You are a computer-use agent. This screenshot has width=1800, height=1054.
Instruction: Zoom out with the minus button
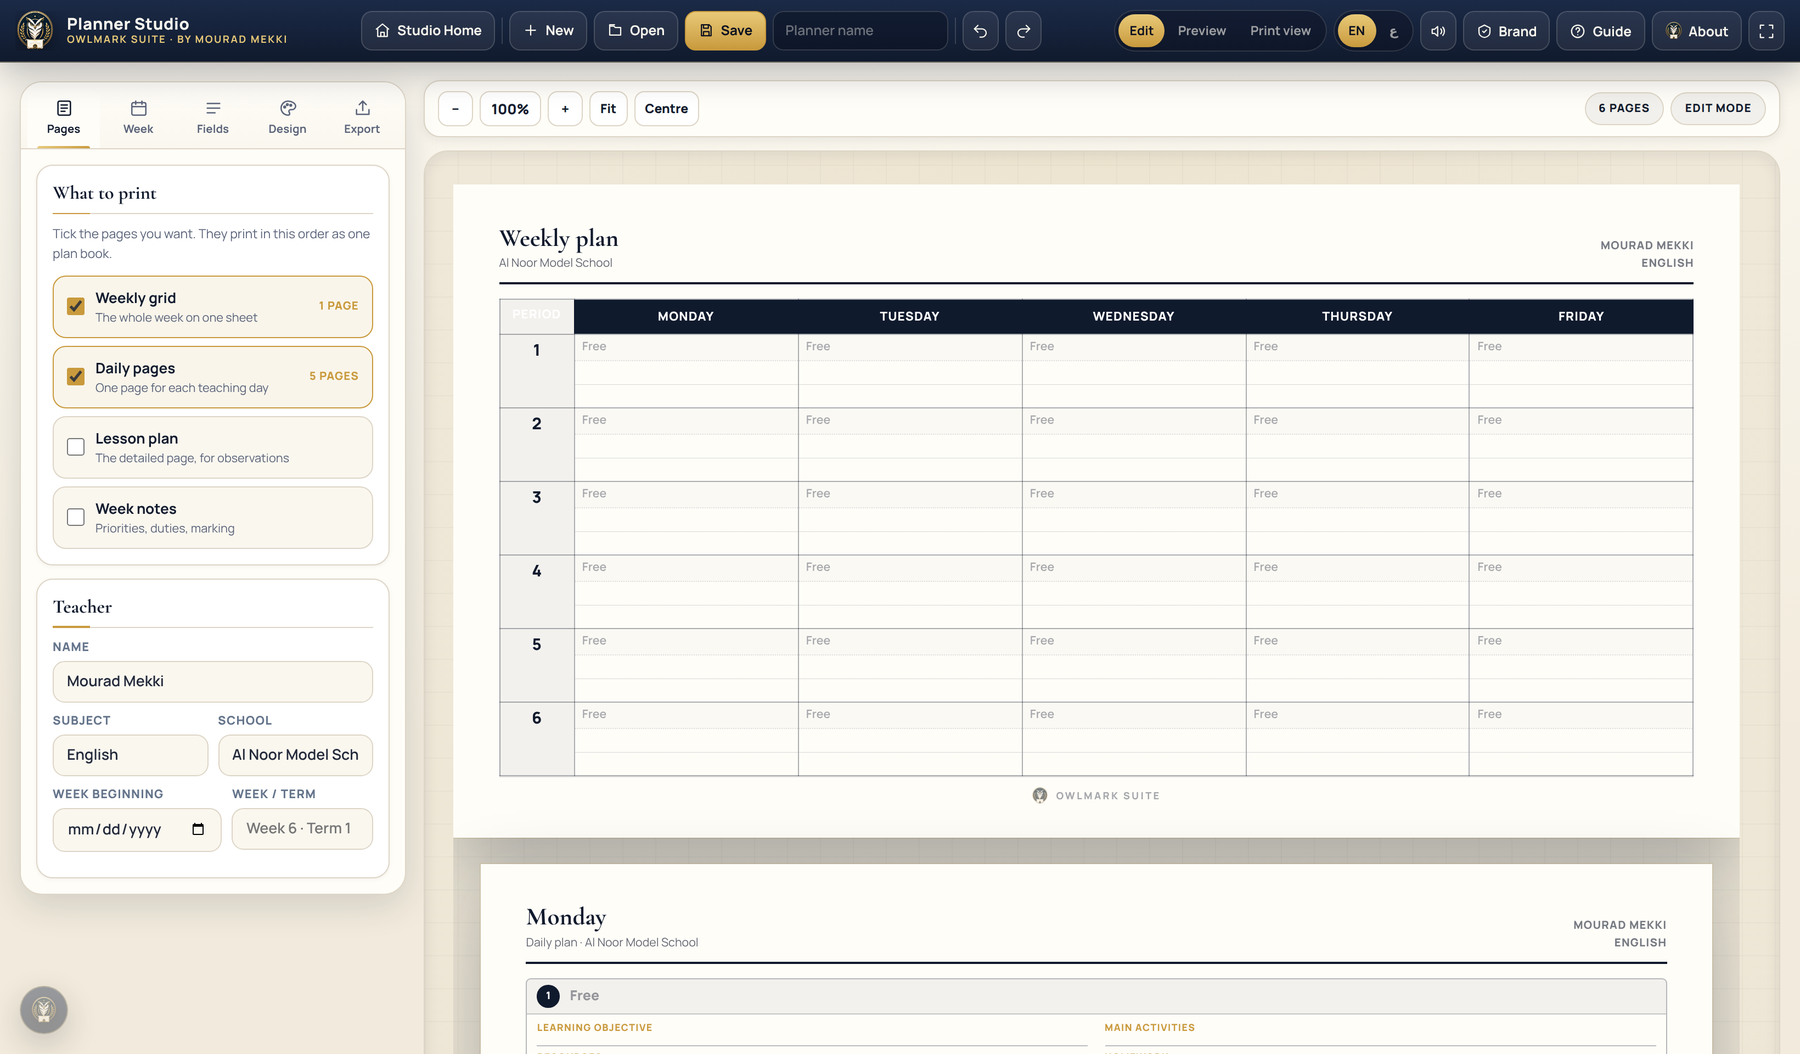(455, 109)
